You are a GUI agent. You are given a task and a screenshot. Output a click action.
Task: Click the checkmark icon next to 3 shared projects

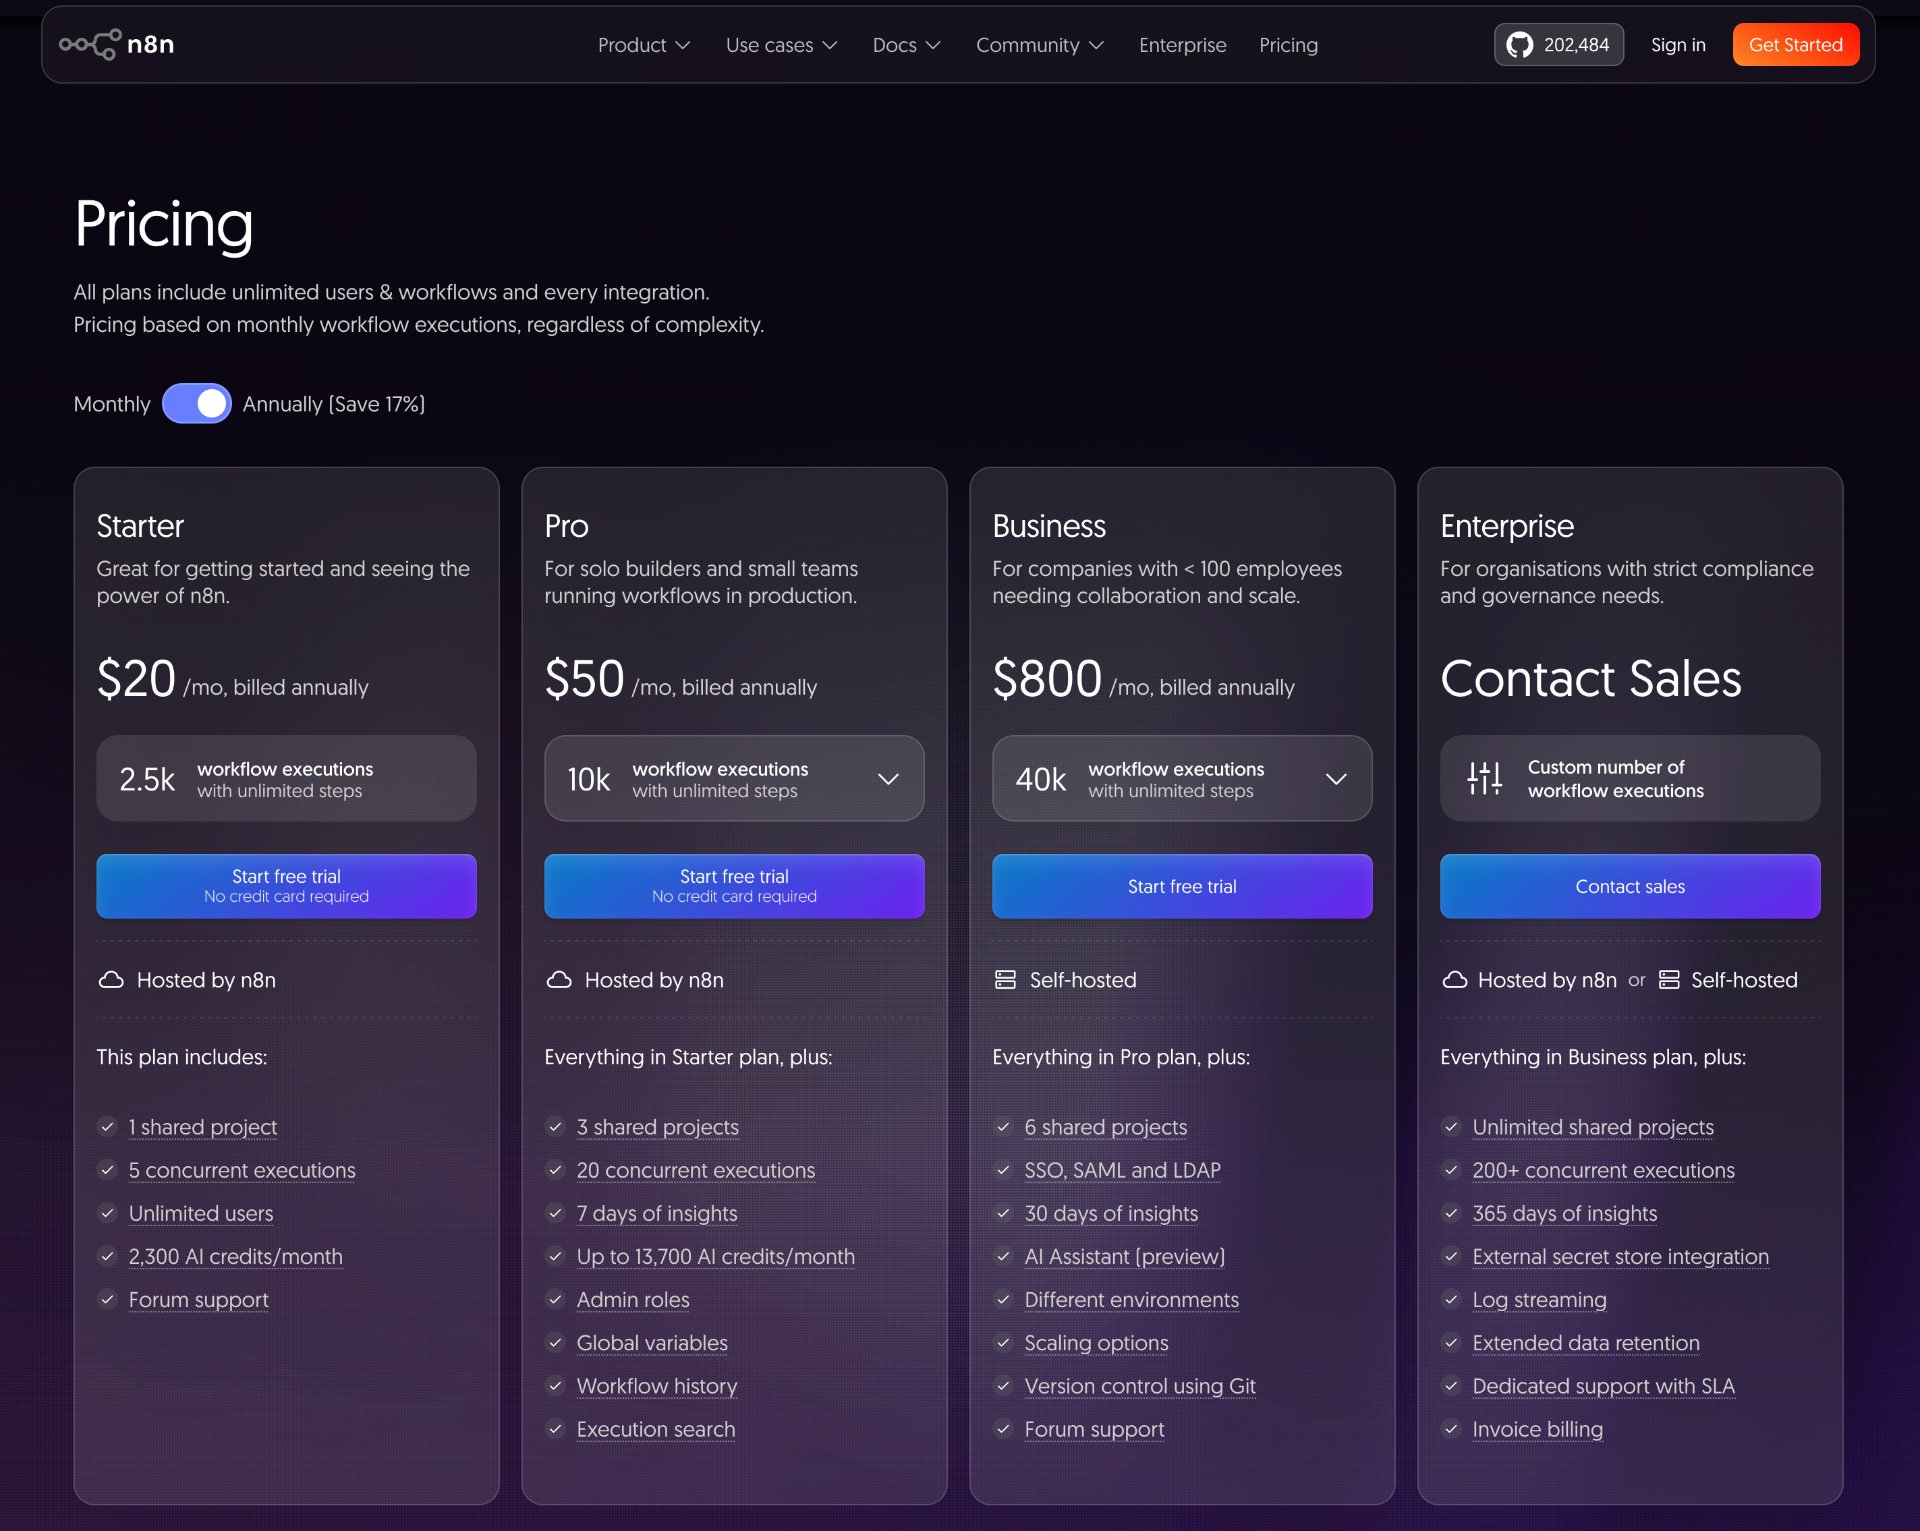click(555, 1127)
